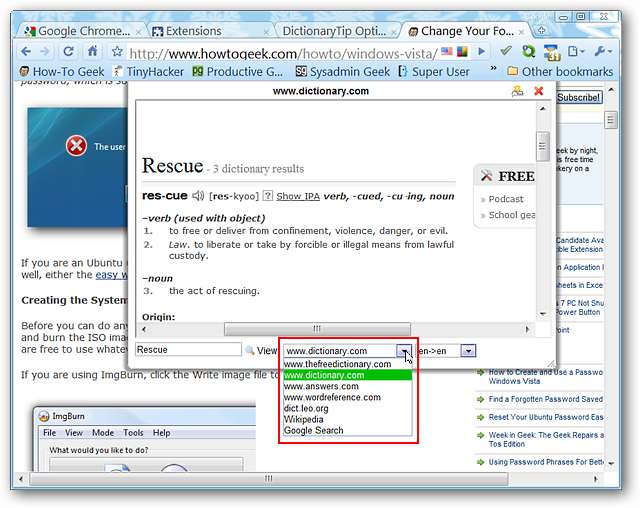The height and width of the screenshot is (508, 640).
Task: Click the Rescue word input field
Action: (188, 350)
